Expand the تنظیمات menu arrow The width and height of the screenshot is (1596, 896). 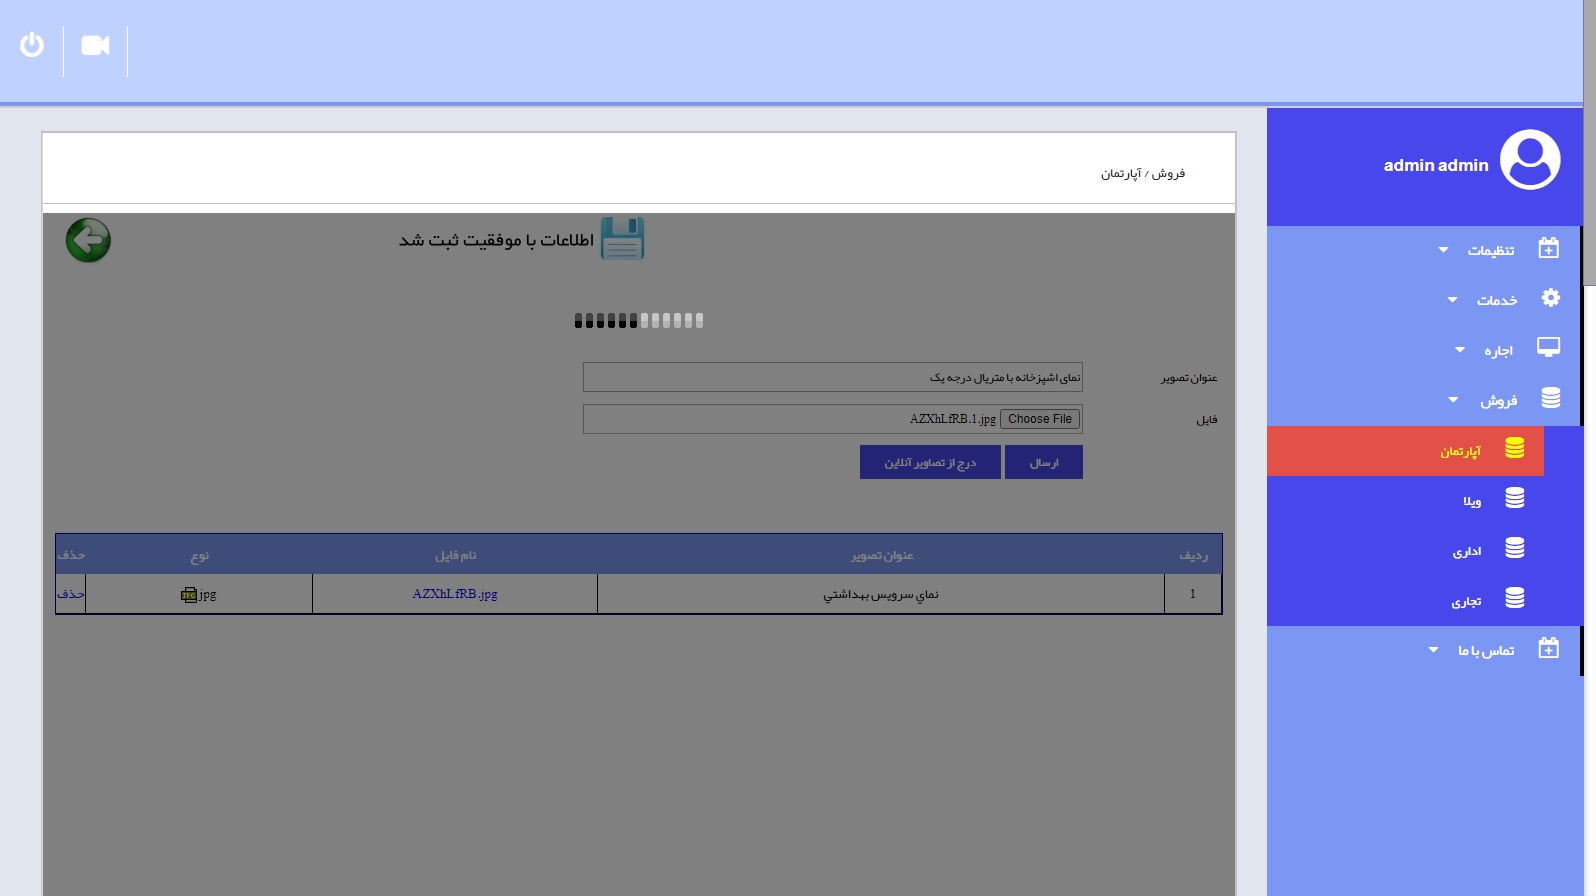click(1443, 250)
